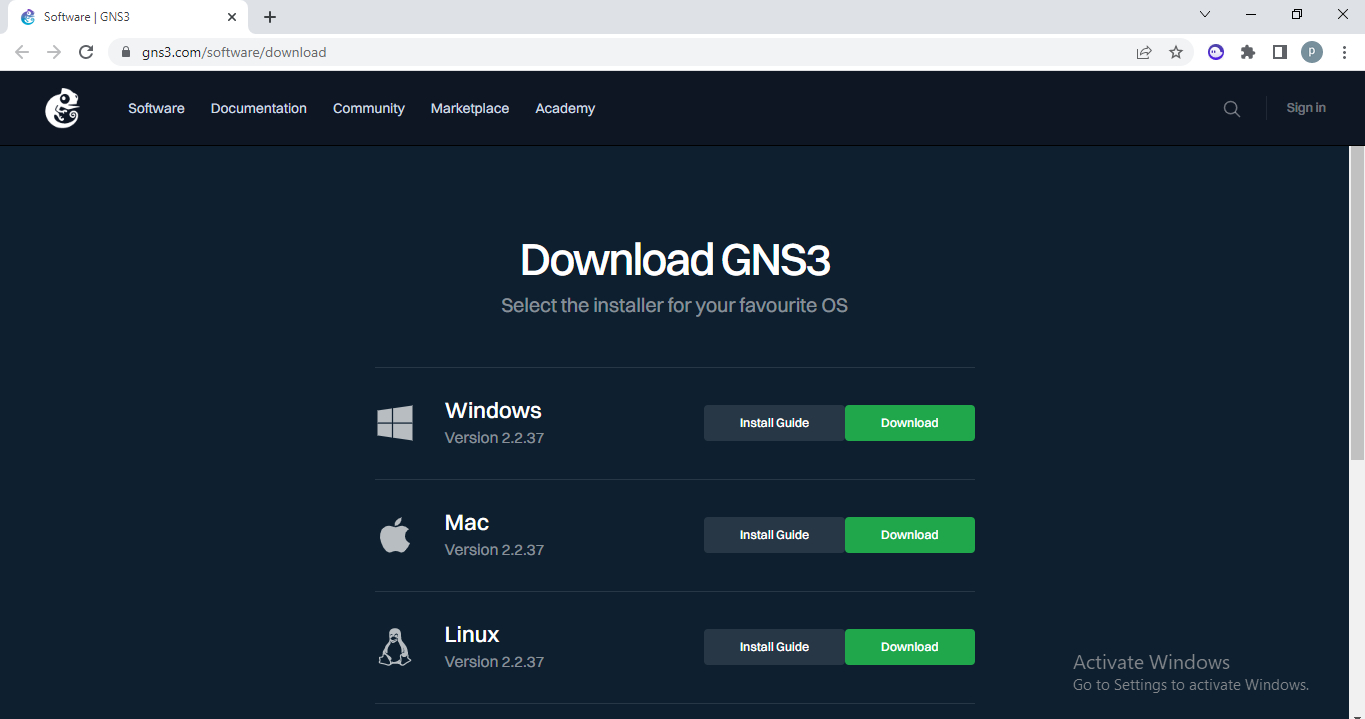
Task: Click the GNS3 chameleon logo
Action: [62, 108]
